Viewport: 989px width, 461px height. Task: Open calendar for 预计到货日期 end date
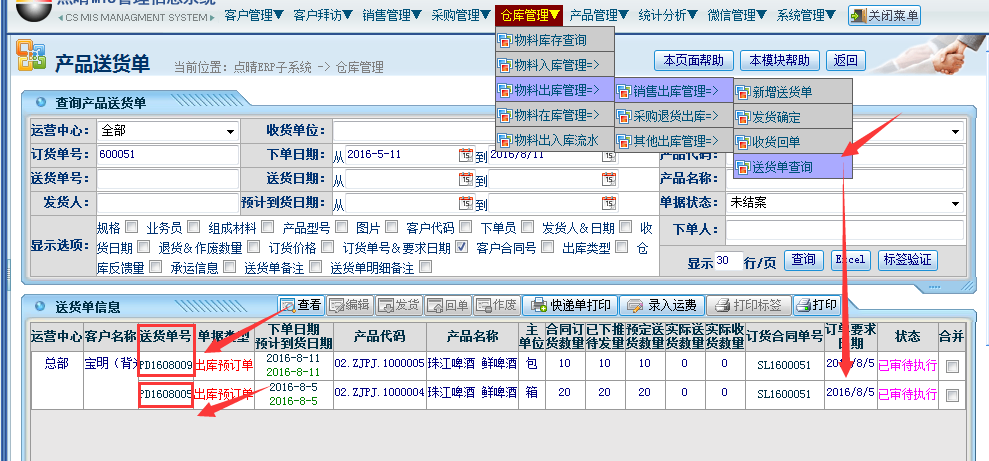608,204
